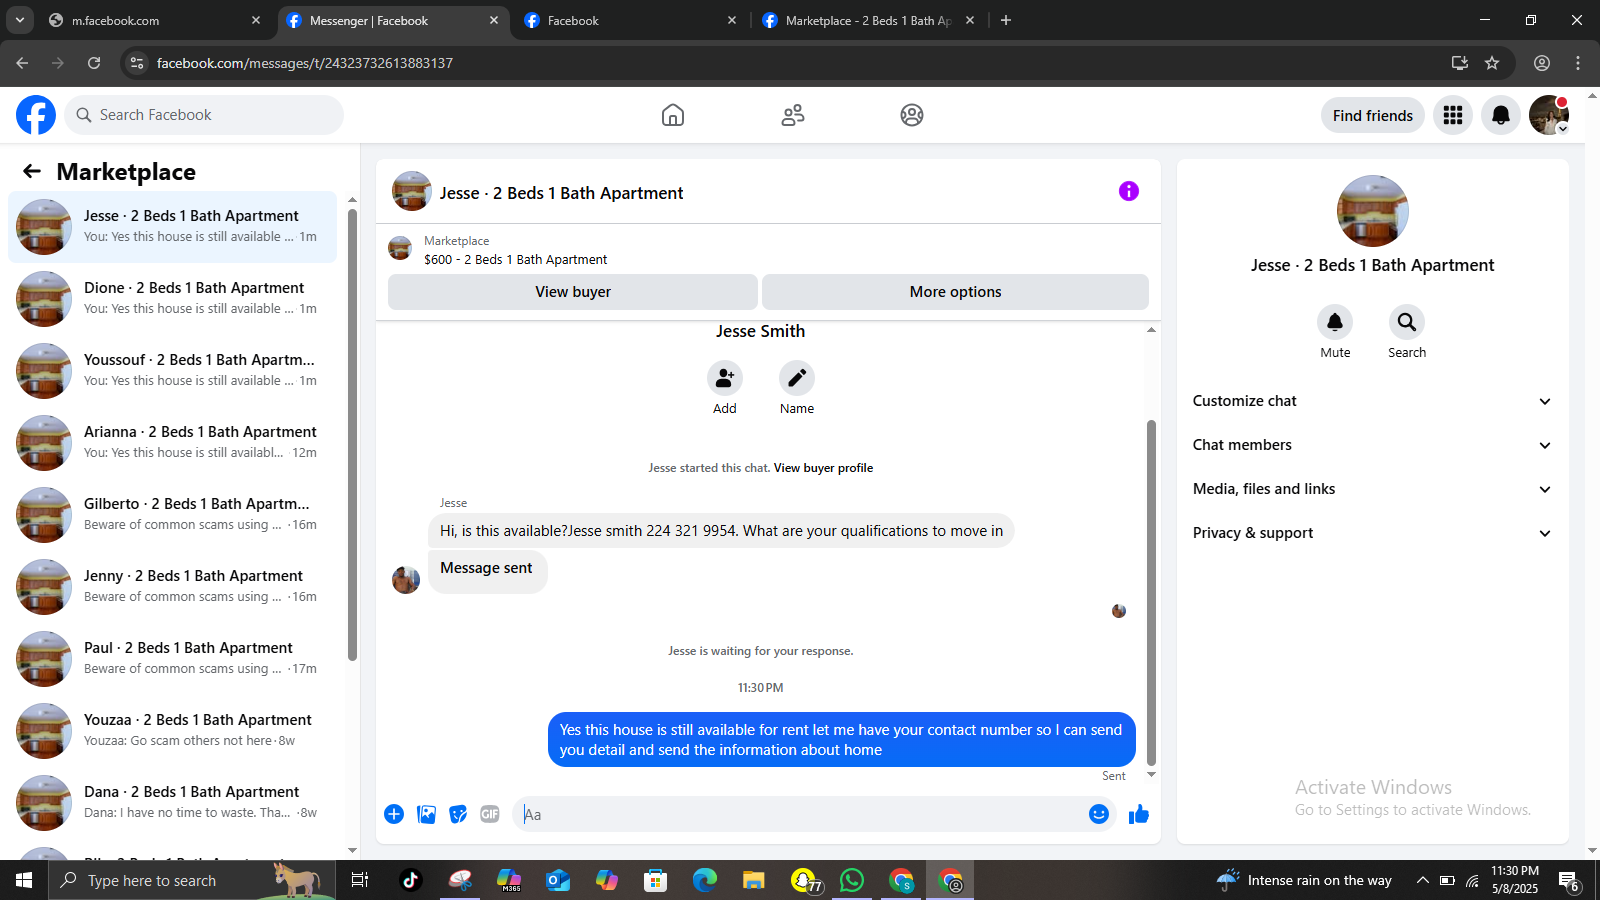Viewport: 1600px width, 900px height.
Task: Click the Search Facebook input field
Action: coord(204,115)
